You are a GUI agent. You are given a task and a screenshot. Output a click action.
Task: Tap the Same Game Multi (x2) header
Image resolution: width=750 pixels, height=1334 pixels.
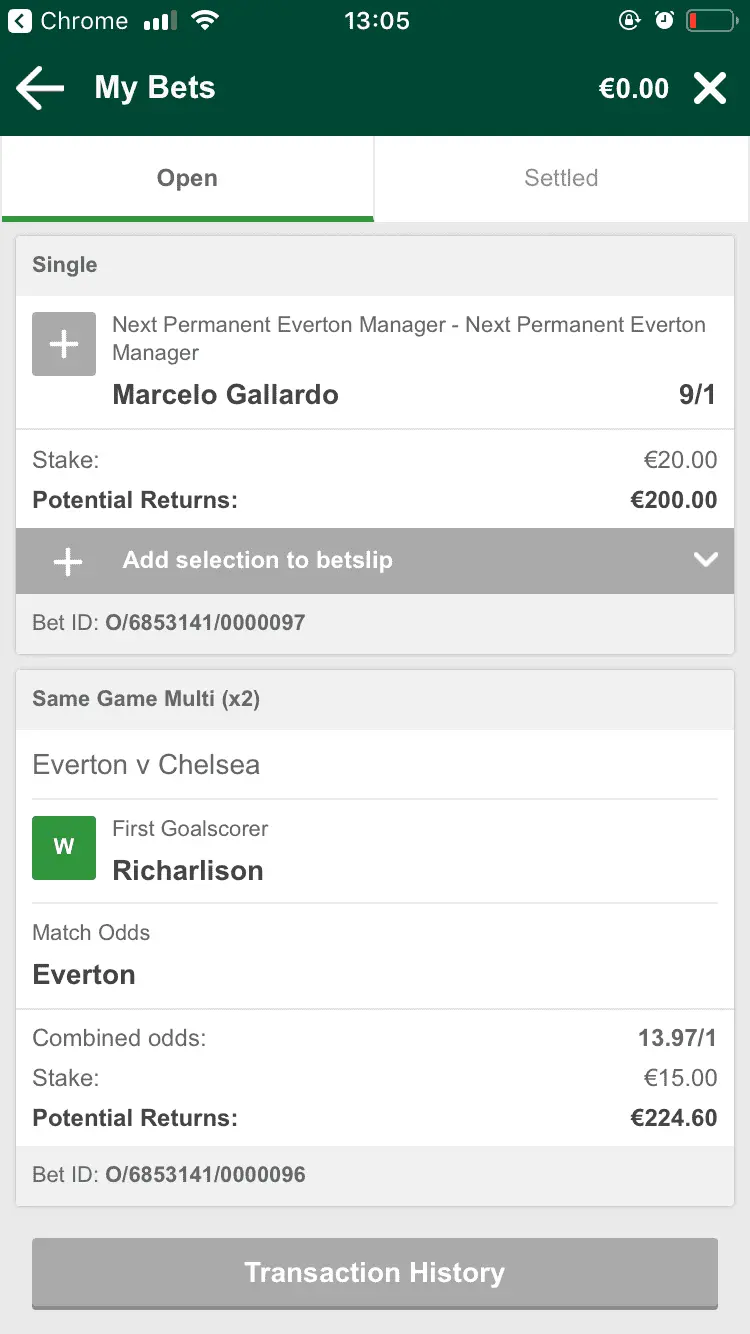(146, 699)
